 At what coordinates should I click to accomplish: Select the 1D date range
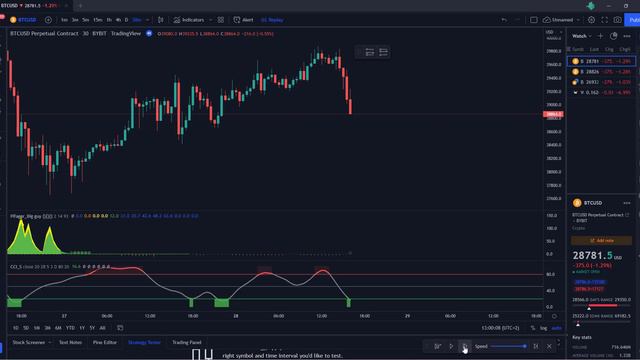(16, 328)
